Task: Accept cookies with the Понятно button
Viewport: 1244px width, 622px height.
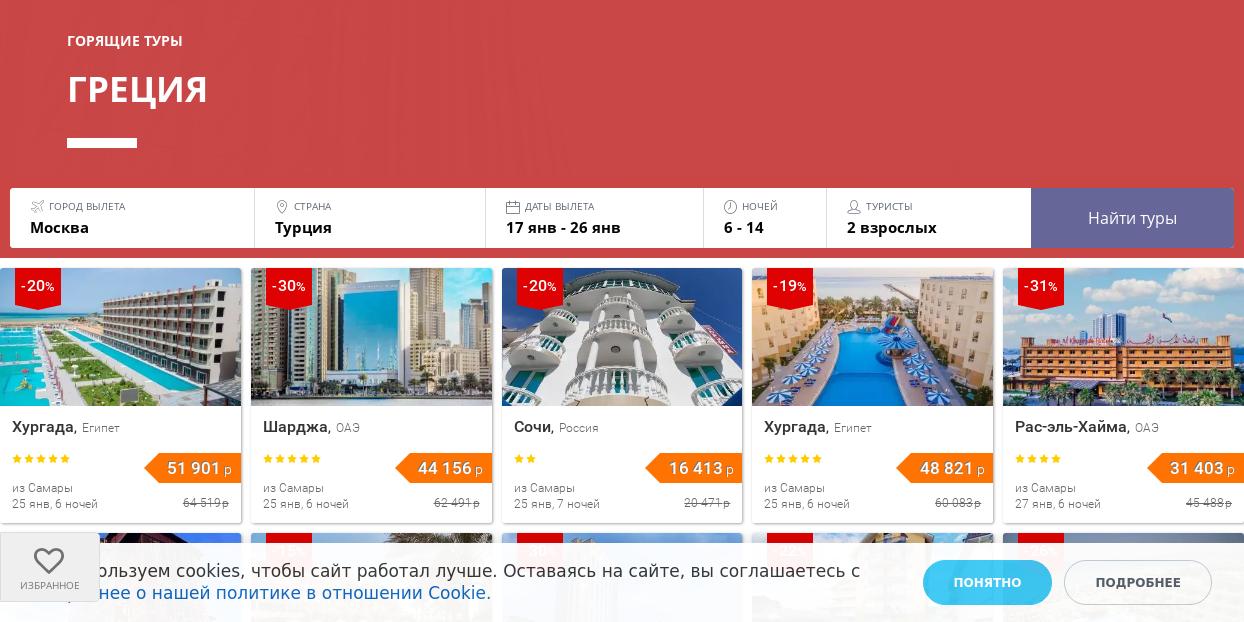Action: 987,583
